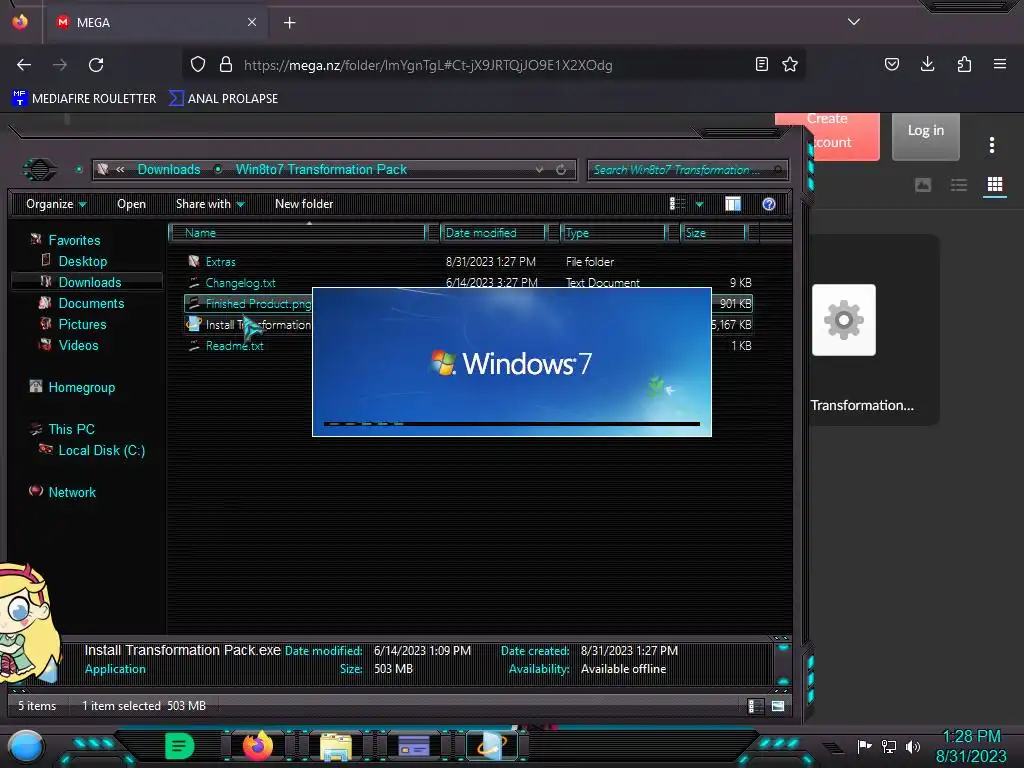This screenshot has height=768, width=1024.
Task: Switch MEGA to list view
Action: [x=959, y=185]
